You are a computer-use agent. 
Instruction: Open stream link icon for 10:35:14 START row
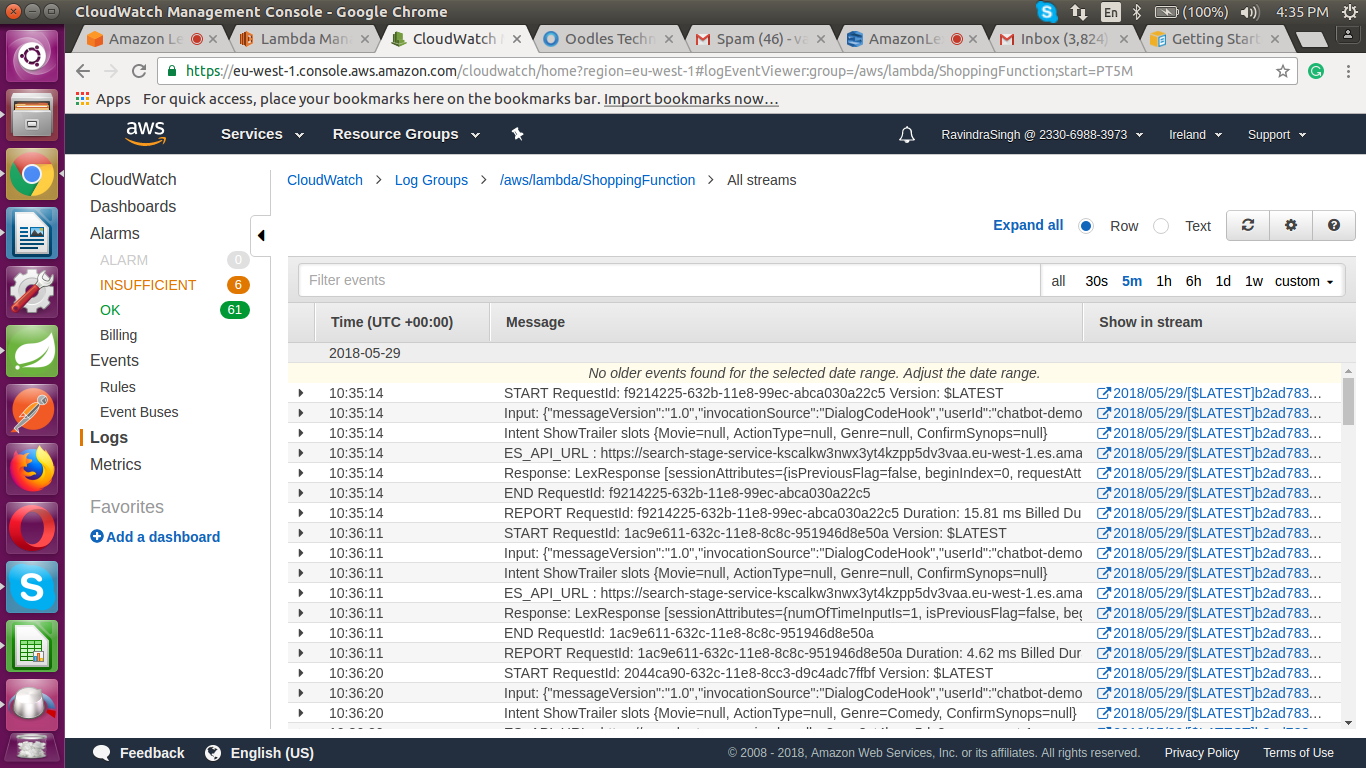(x=1104, y=393)
